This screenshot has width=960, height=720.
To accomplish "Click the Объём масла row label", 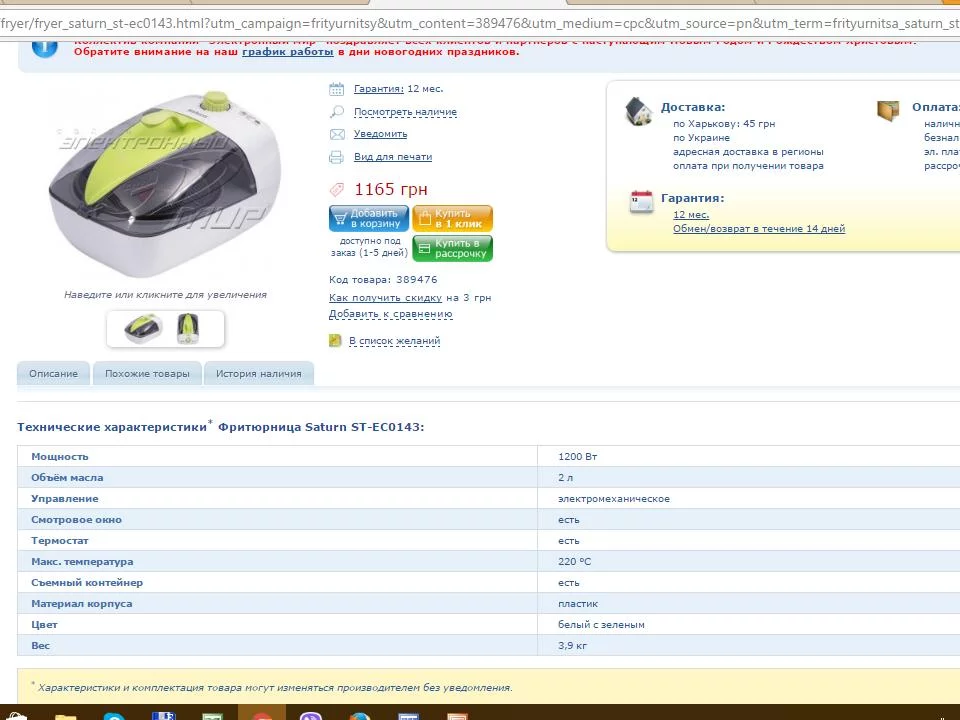I will 67,478.
